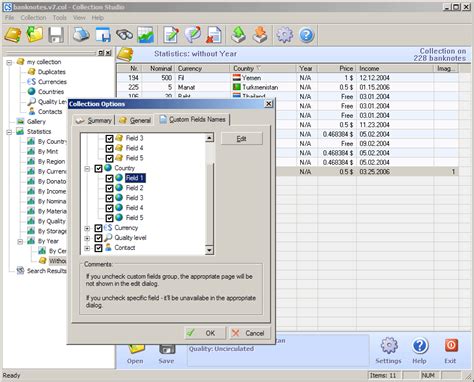Click the blue question mark toolbar icon
The image size is (474, 382).
point(306,35)
